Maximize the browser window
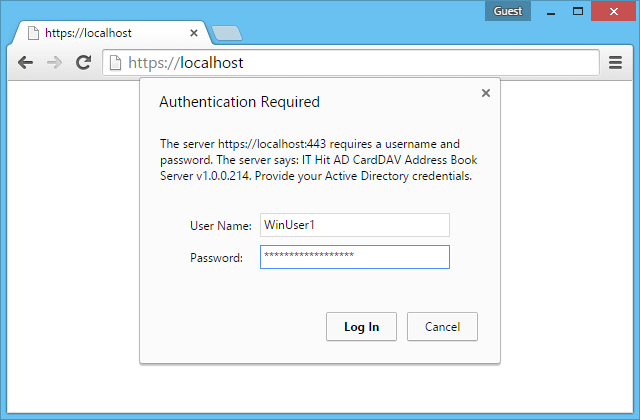Image resolution: width=640 pixels, height=420 pixels. click(578, 11)
